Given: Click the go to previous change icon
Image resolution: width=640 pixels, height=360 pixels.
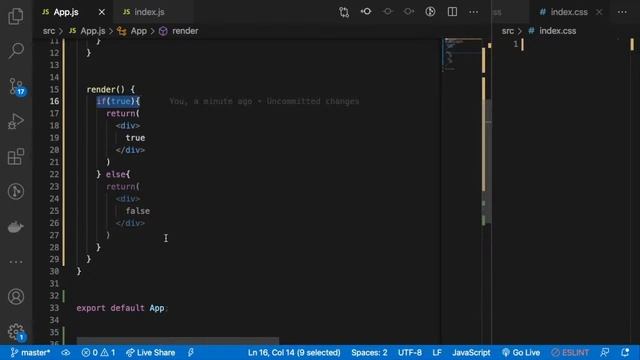Looking at the screenshot, I should (366, 11).
